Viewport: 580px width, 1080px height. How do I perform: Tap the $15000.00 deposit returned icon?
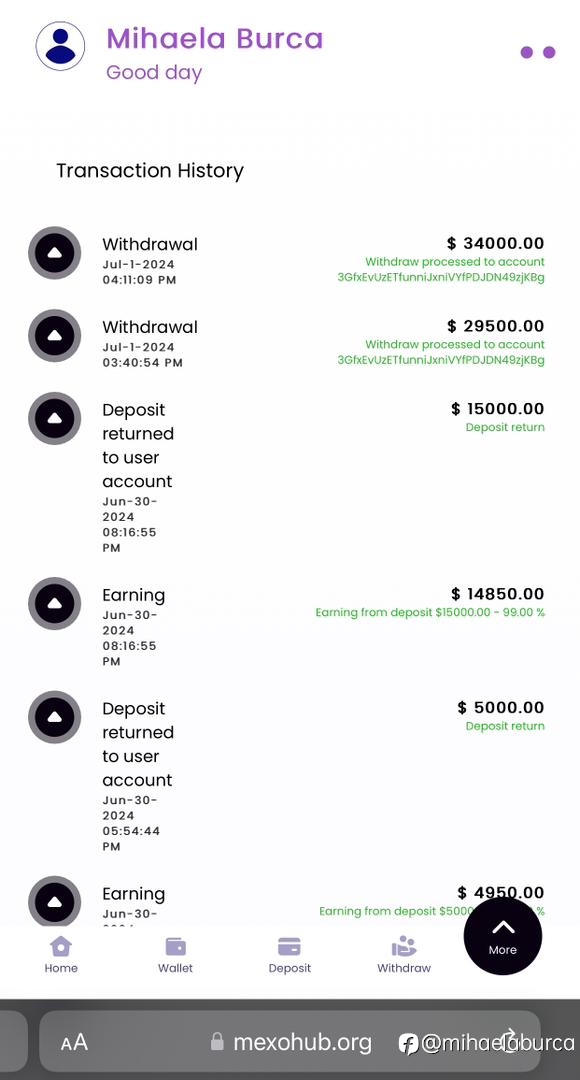(54, 418)
